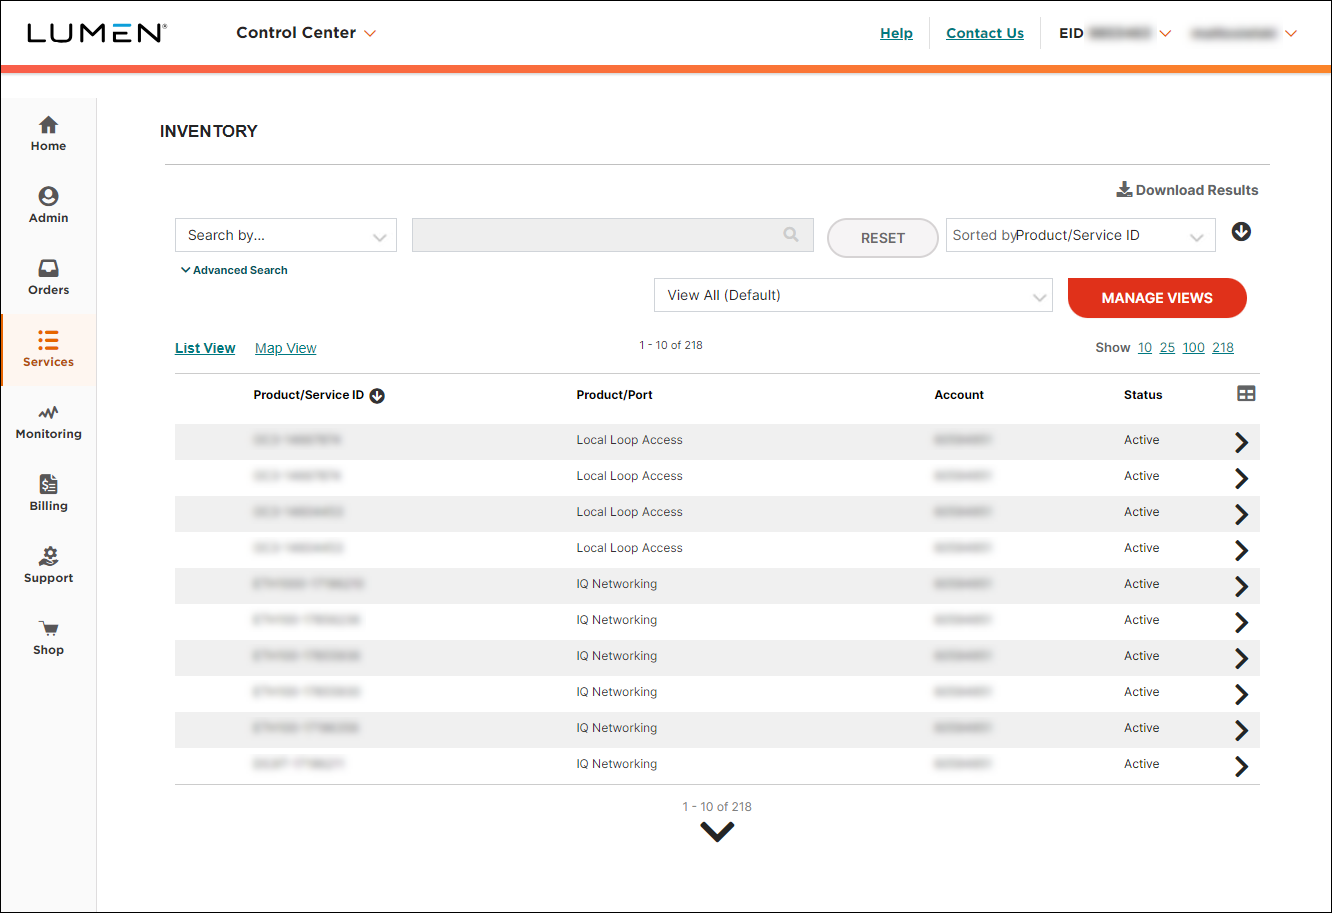Image resolution: width=1332 pixels, height=913 pixels.
Task: Click Active status in first row
Action: (x=1141, y=440)
